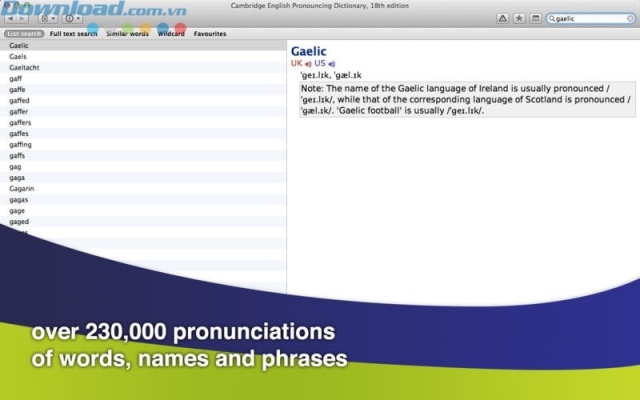640x400 pixels.
Task: Choose the word gaffer from the list
Action: 18,111
